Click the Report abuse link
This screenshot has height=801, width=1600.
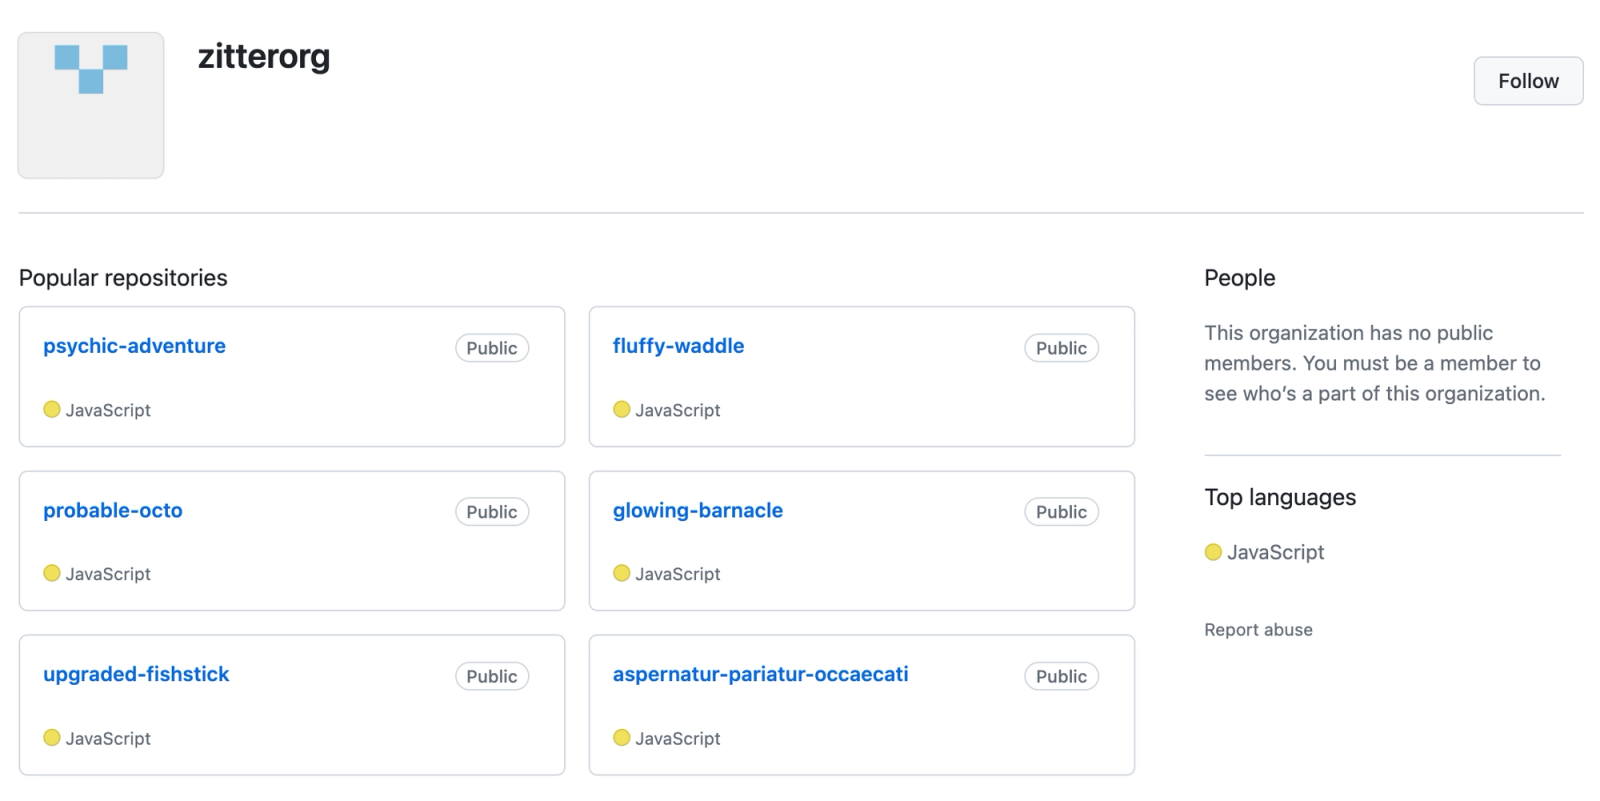(1258, 630)
